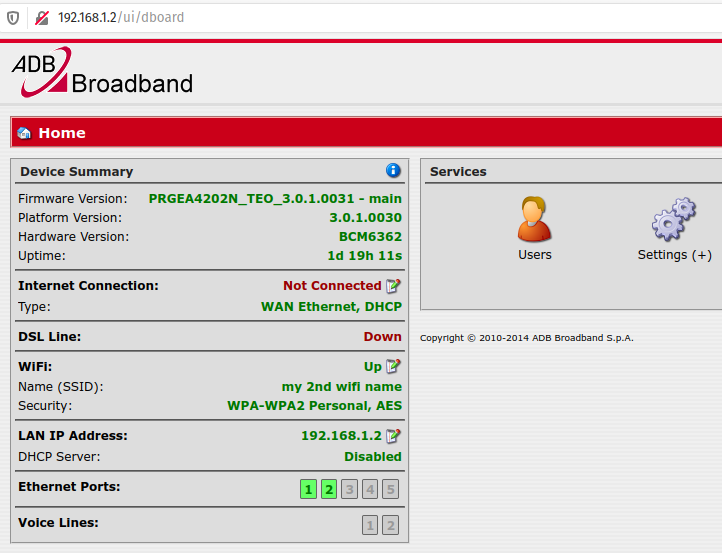Screen dimensions: 722x553
Task: Edit WiFi settings icon
Action: [393, 367]
